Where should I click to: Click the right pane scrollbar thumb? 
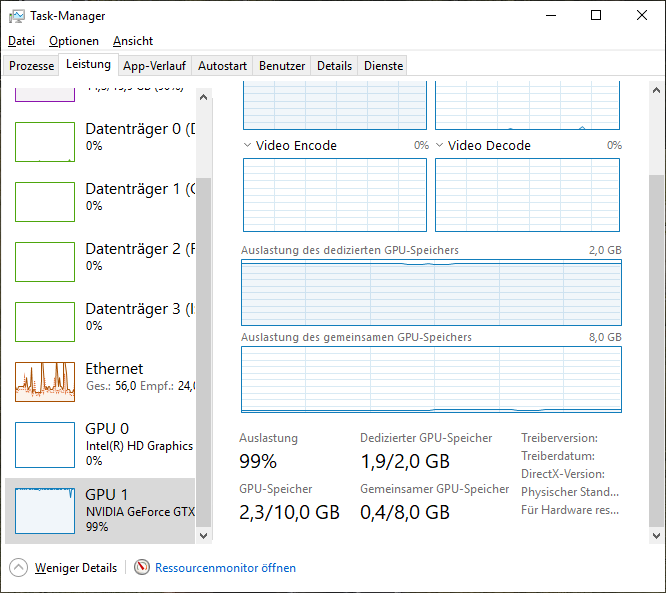[x=656, y=351]
